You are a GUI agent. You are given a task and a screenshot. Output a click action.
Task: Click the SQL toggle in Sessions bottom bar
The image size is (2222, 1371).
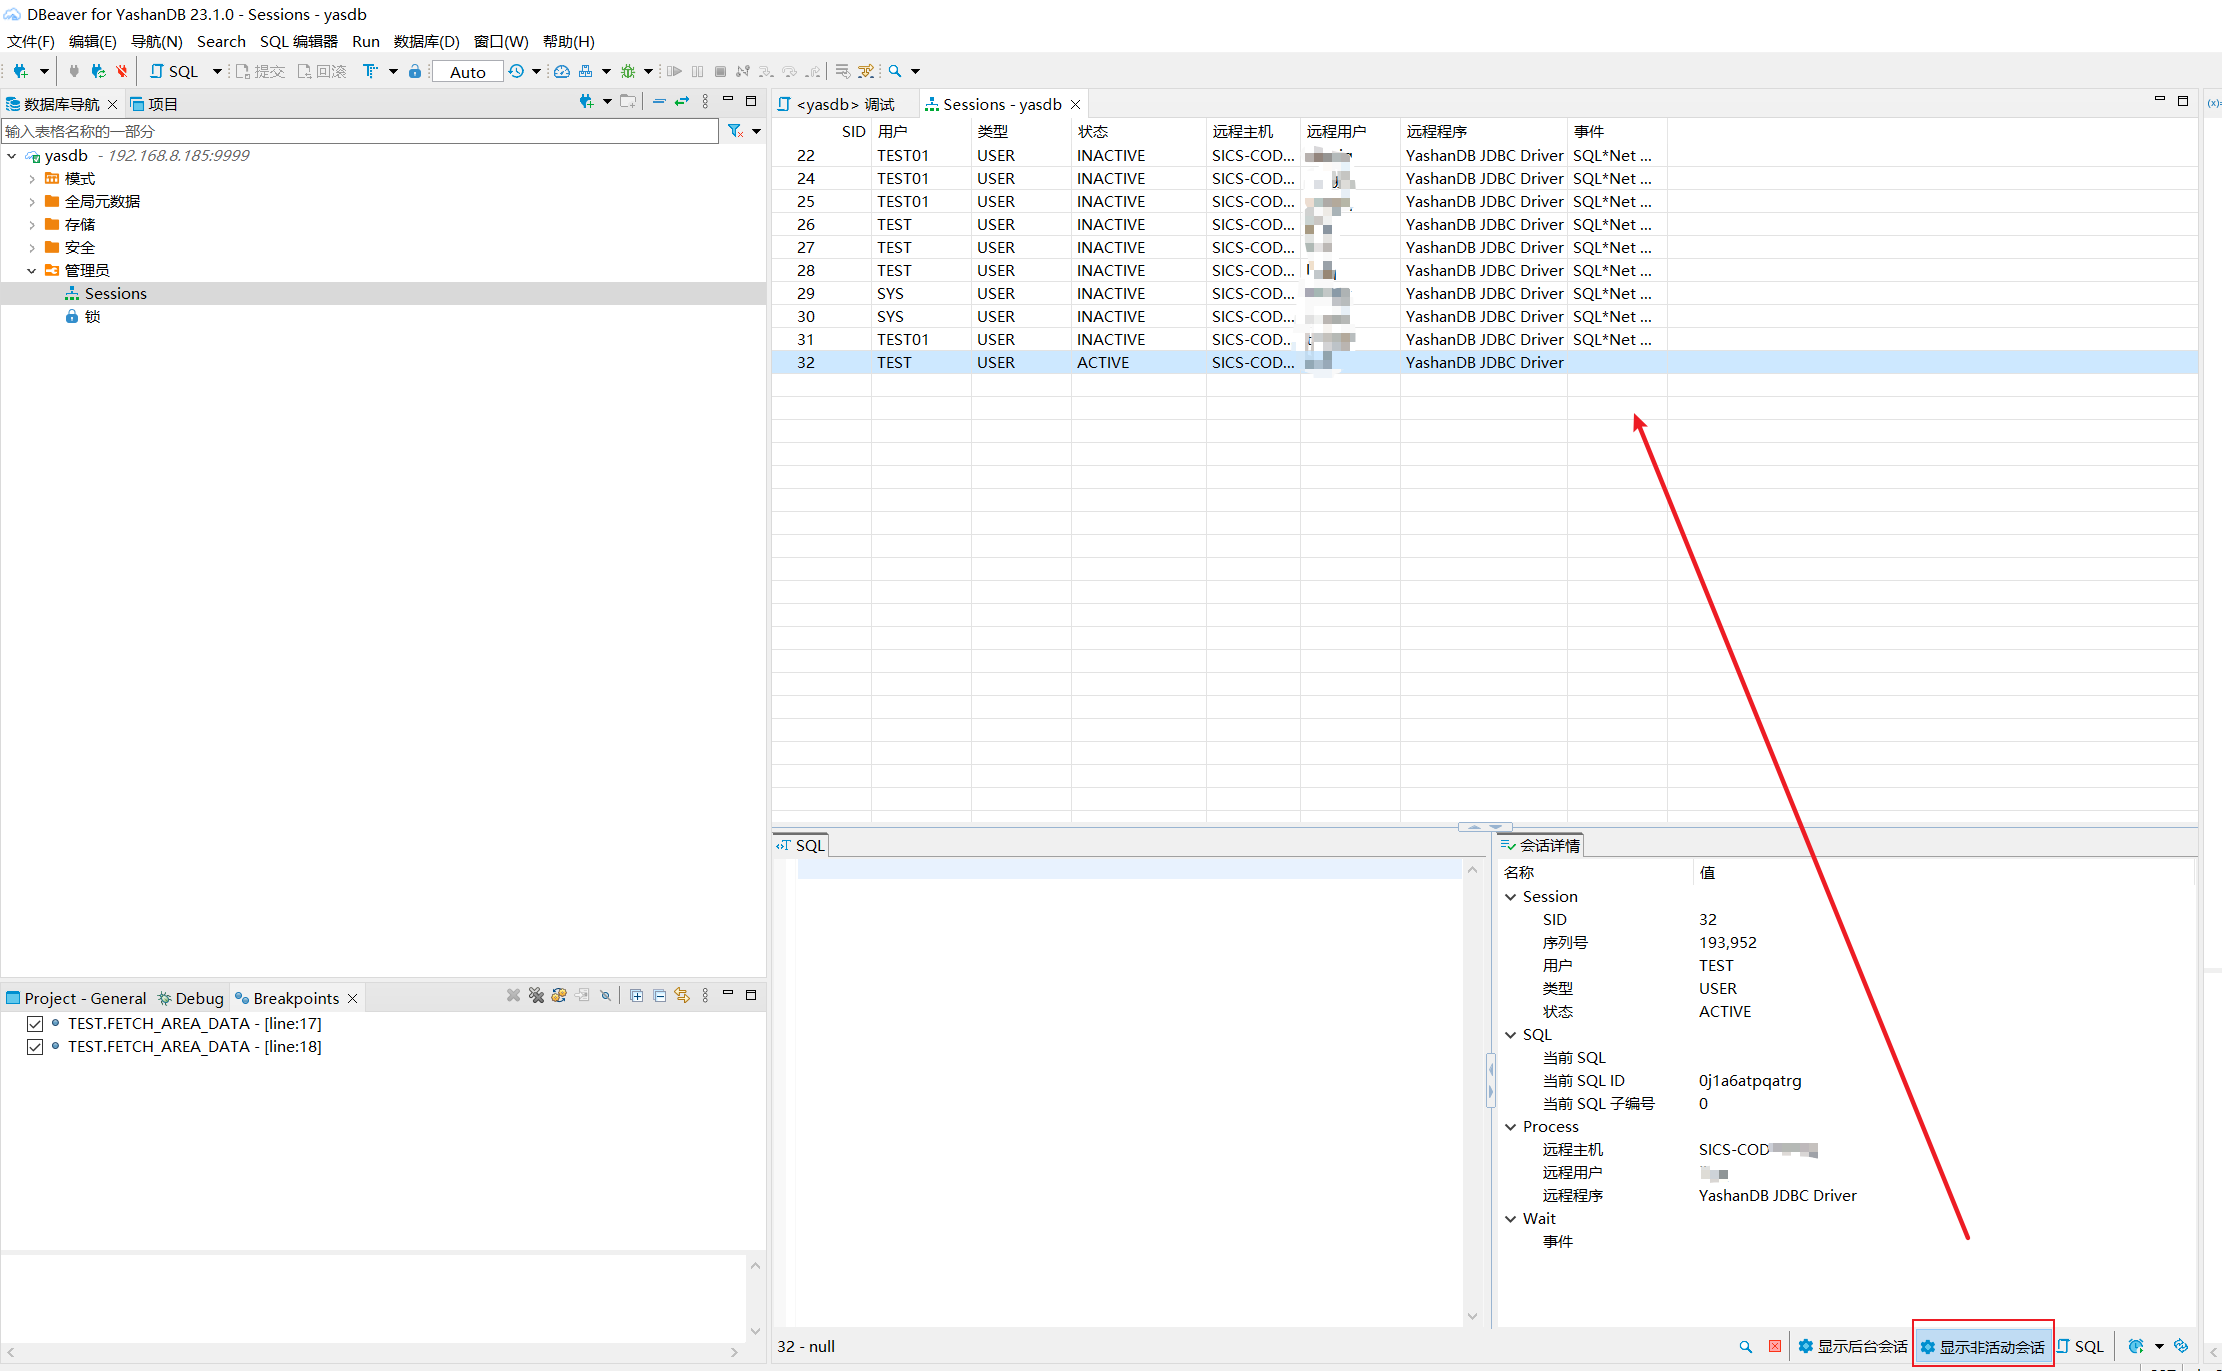click(x=2080, y=1346)
